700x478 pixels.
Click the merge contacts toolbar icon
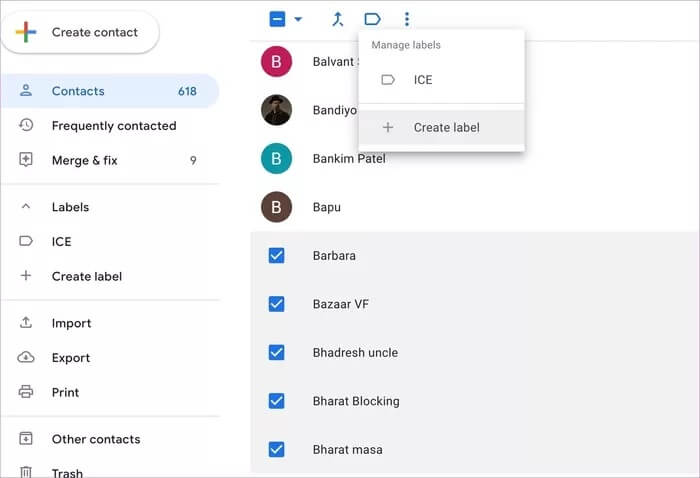pyautogui.click(x=338, y=19)
